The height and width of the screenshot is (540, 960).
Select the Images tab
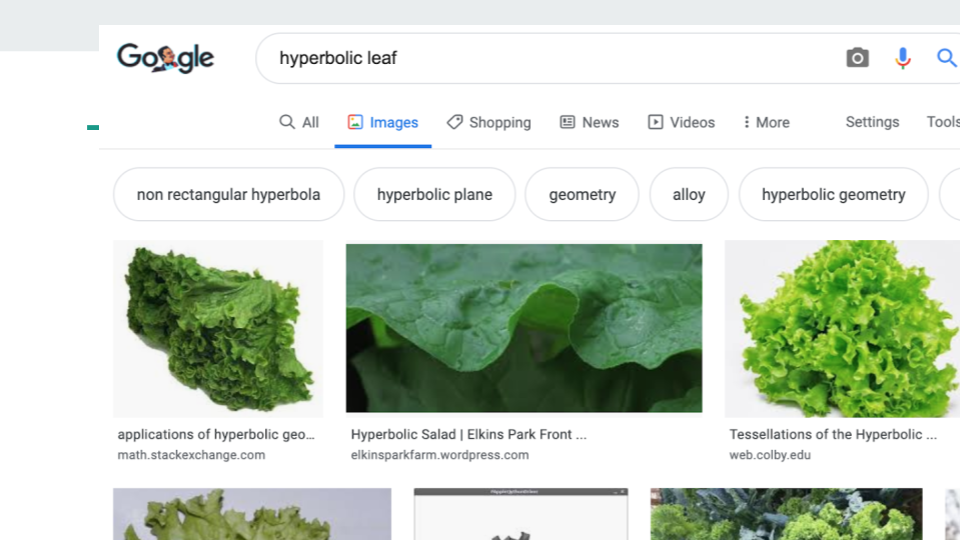coord(383,122)
